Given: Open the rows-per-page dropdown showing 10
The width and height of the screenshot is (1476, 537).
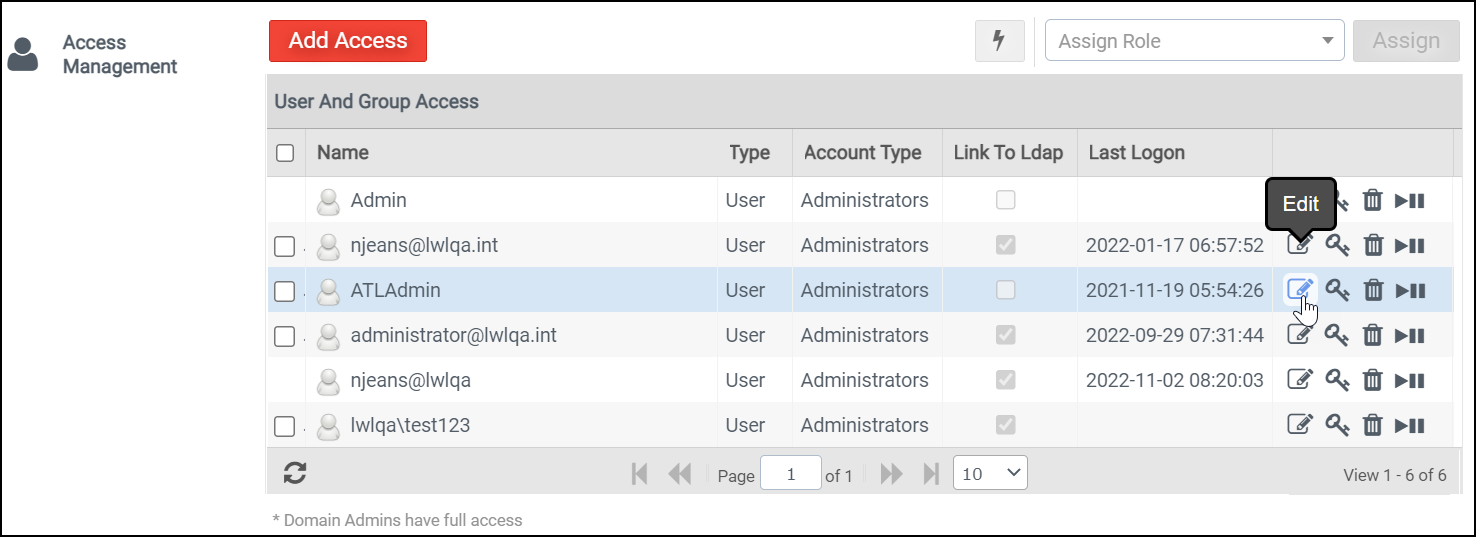Looking at the screenshot, I should click(990, 473).
